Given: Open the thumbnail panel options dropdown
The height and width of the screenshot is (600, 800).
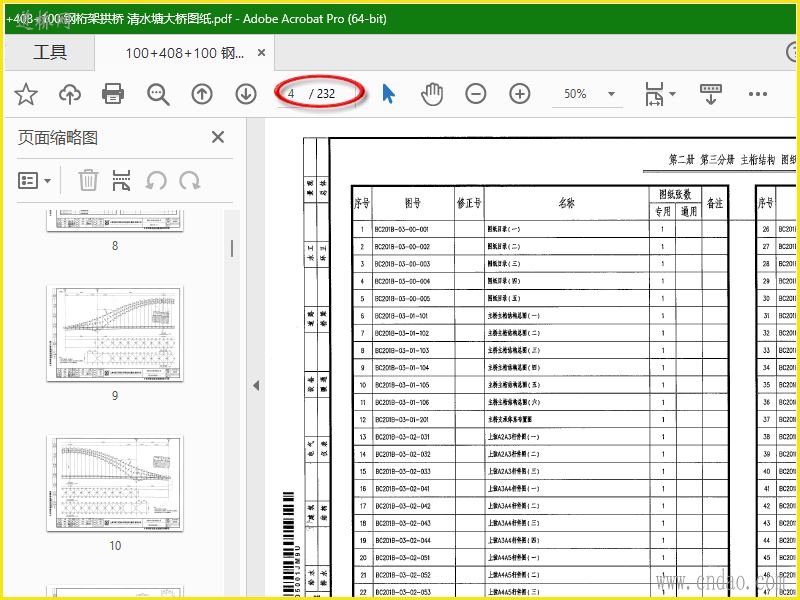Looking at the screenshot, I should pos(35,180).
